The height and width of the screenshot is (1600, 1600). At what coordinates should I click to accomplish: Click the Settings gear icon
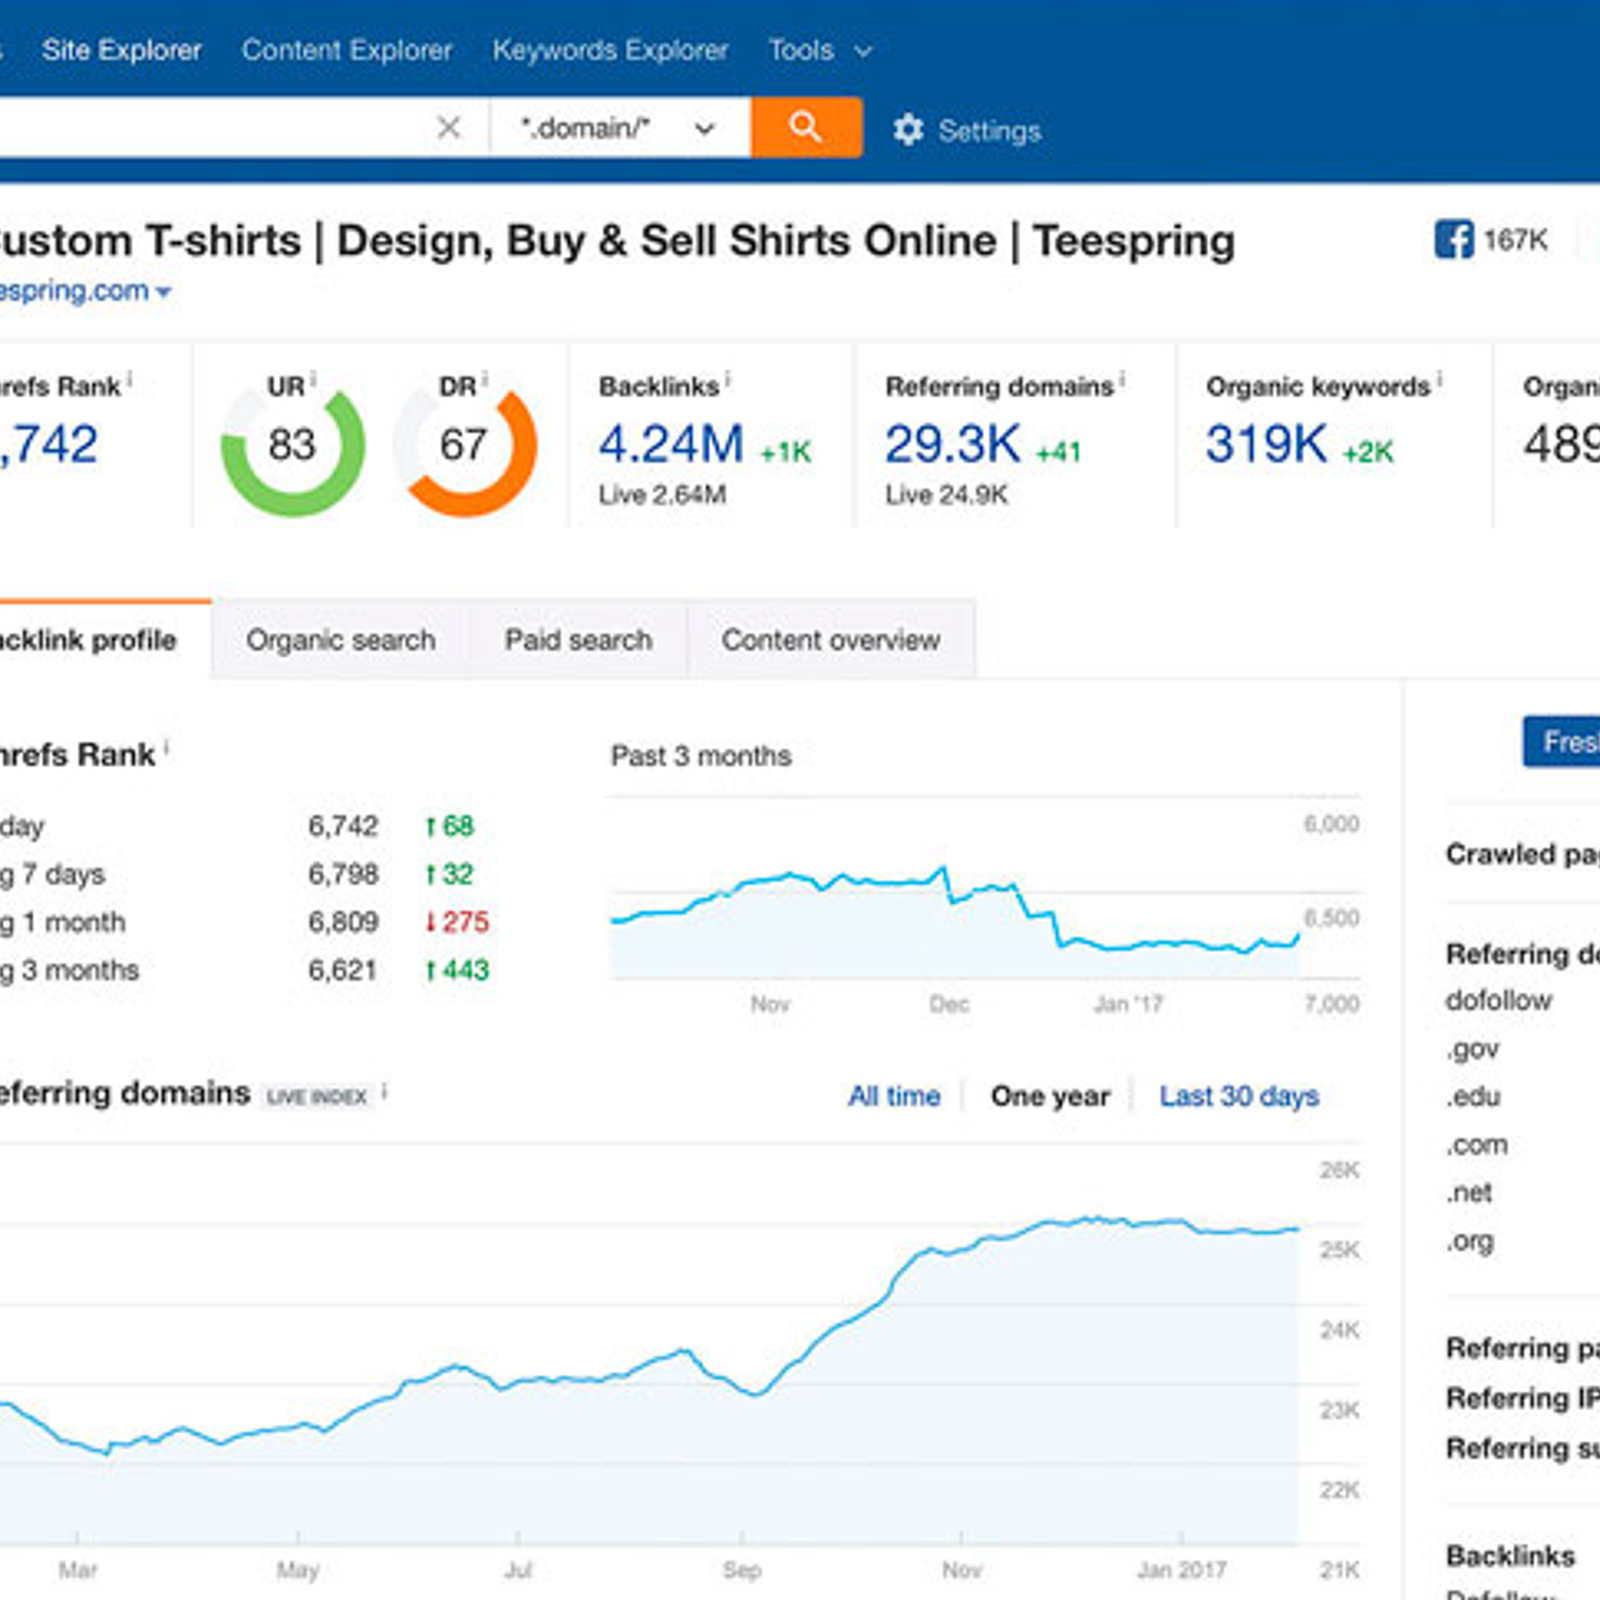pos(908,130)
